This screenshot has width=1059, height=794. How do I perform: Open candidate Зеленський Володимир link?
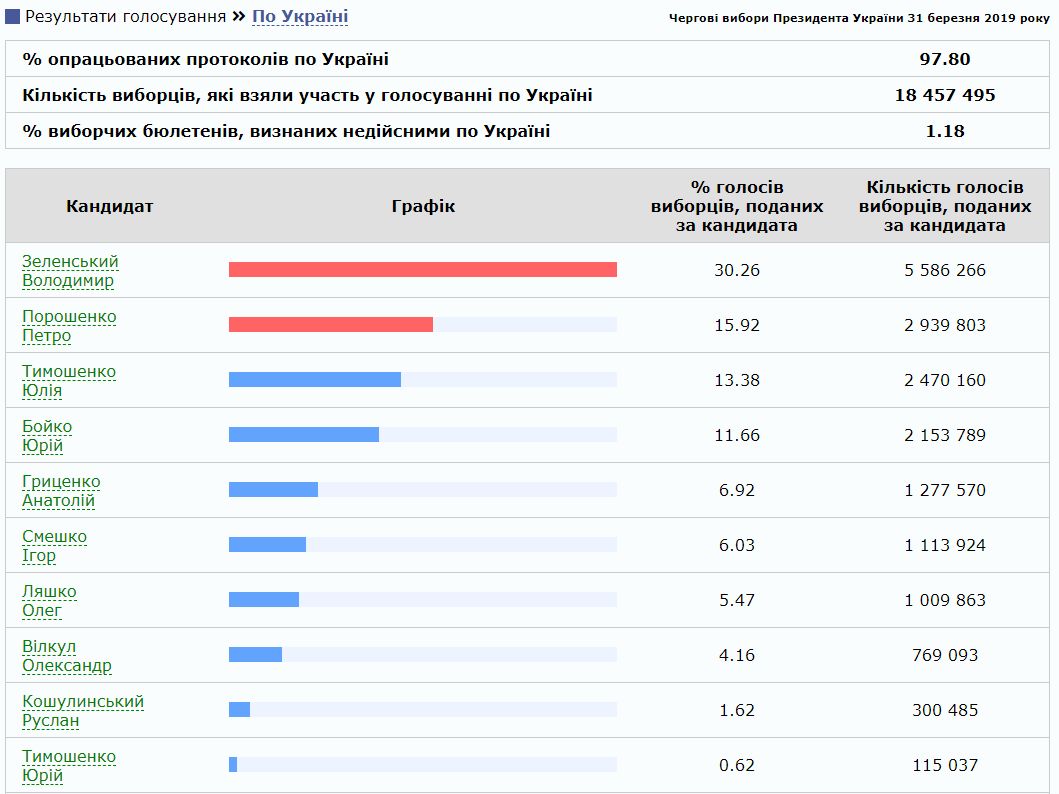point(70,271)
